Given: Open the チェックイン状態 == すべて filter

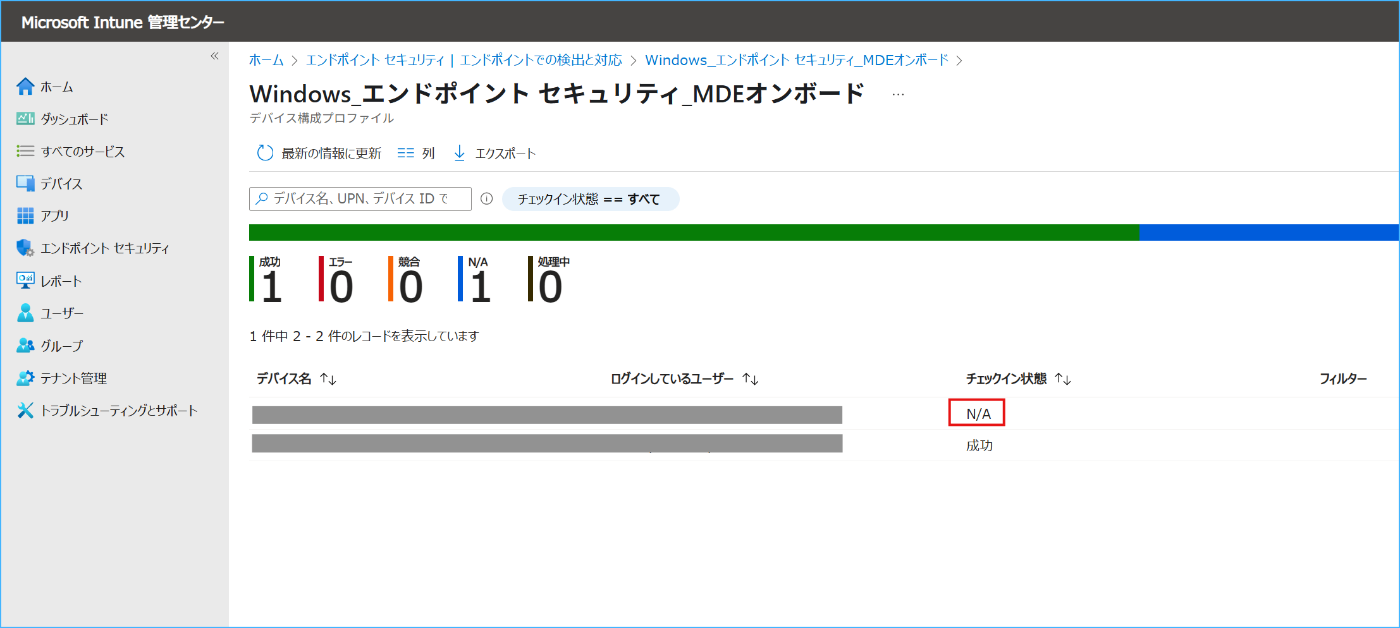Looking at the screenshot, I should 590,199.
